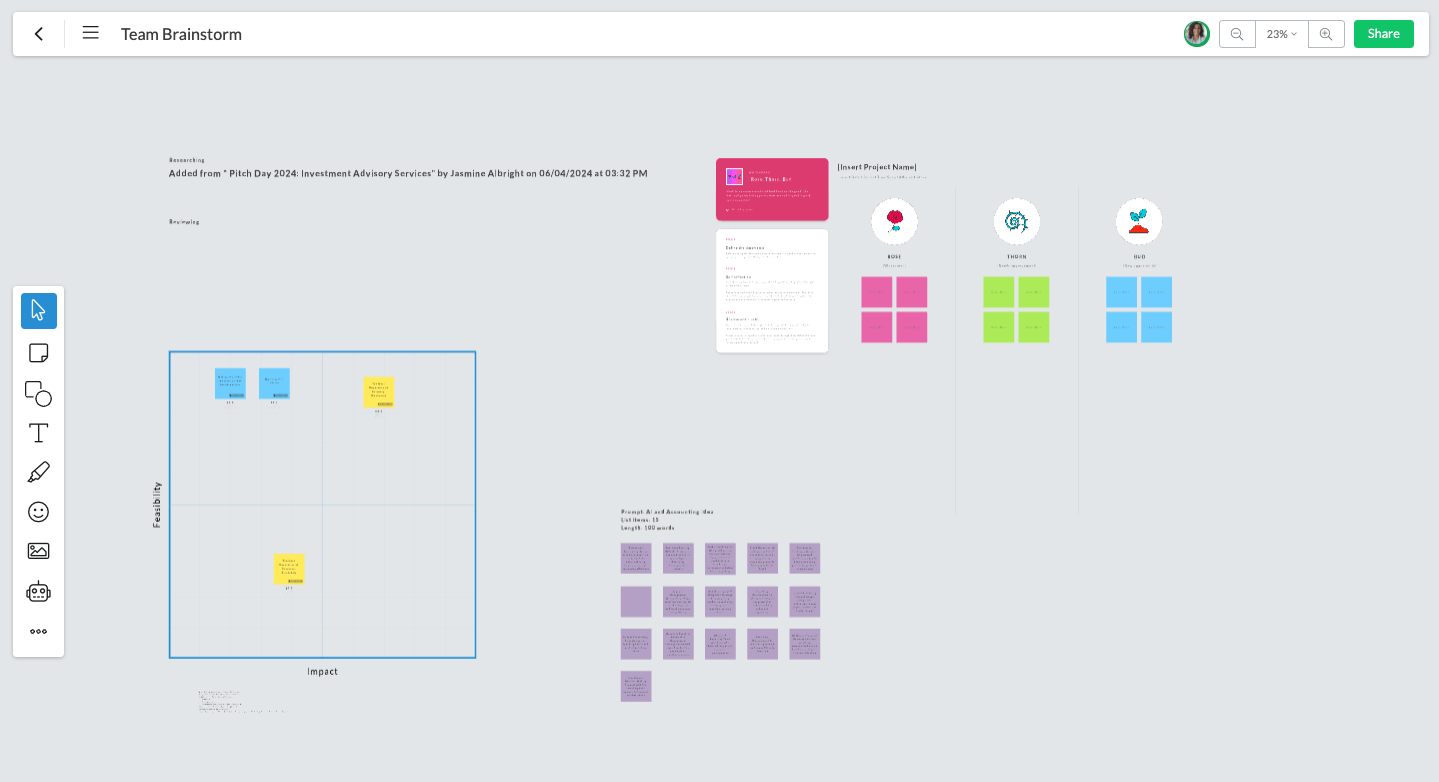Viewport: 1439px width, 782px height.
Task: Select the "Added from Pitch Day 2024" text
Action: click(x=408, y=173)
